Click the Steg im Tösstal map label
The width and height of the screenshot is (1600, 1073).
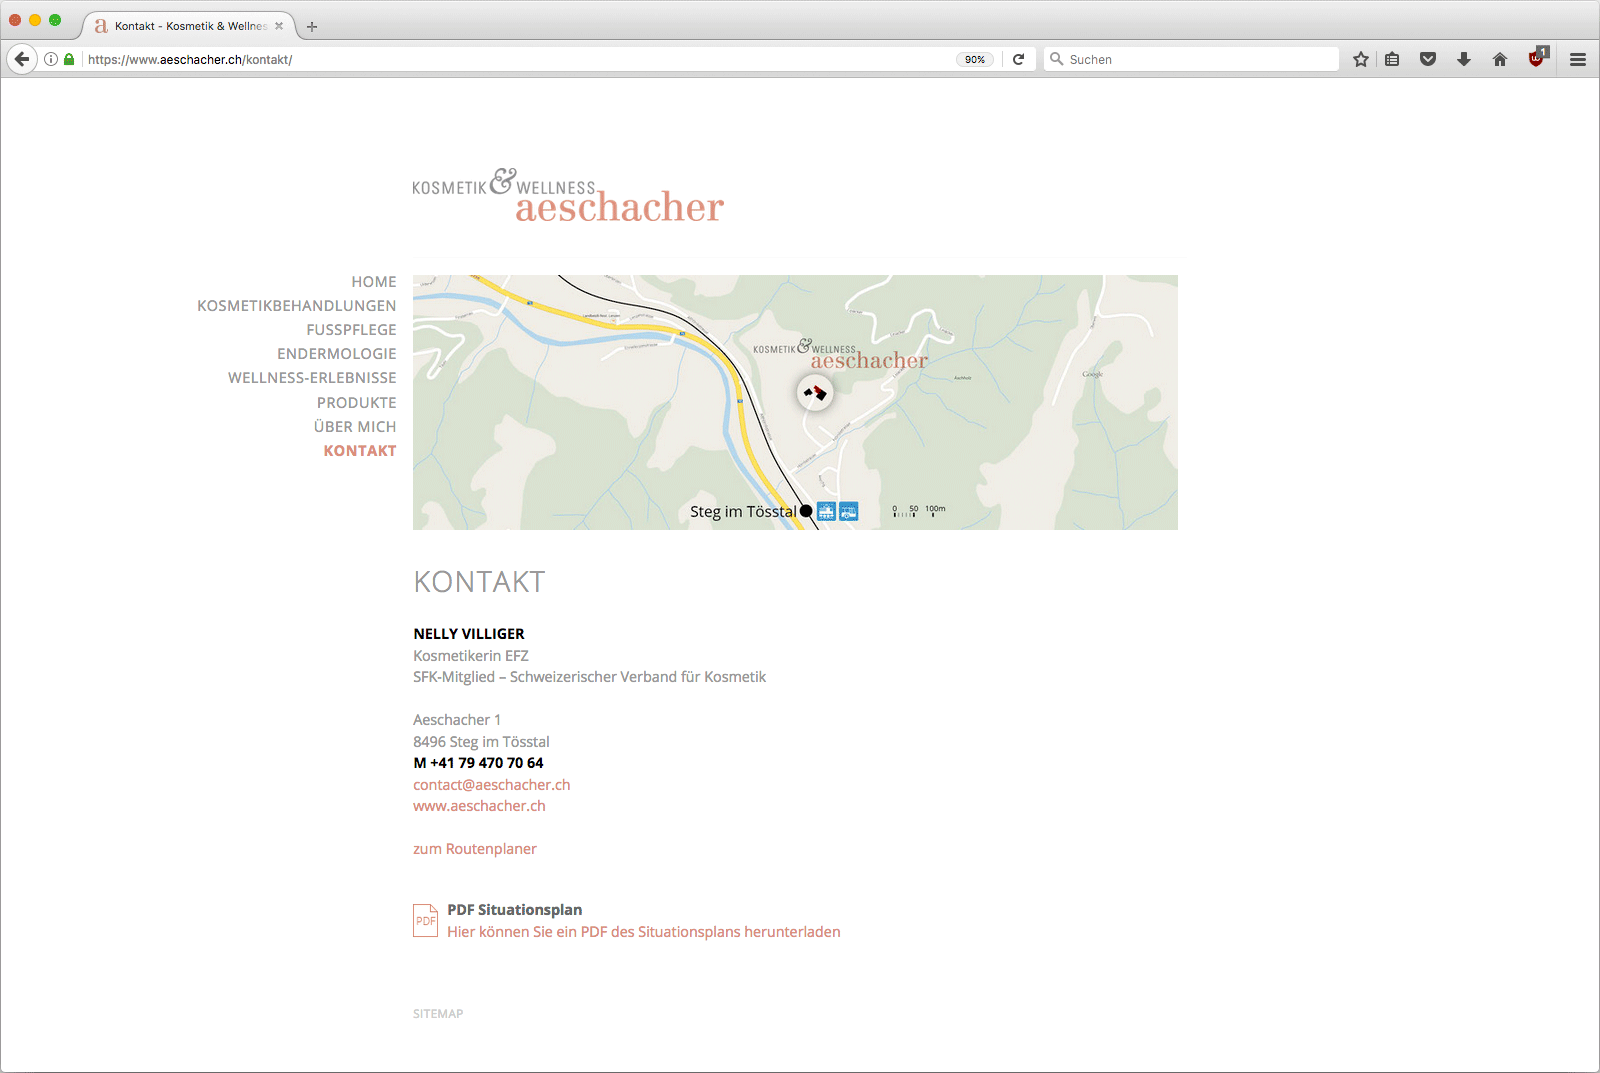click(743, 511)
